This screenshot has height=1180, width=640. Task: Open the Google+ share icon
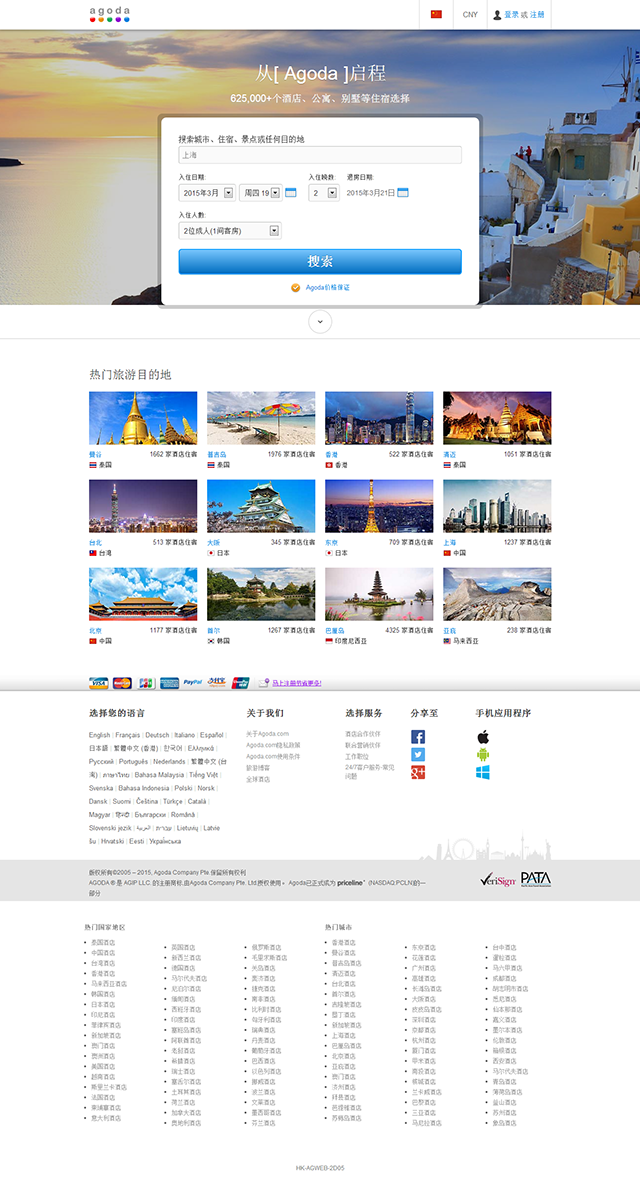point(418,772)
